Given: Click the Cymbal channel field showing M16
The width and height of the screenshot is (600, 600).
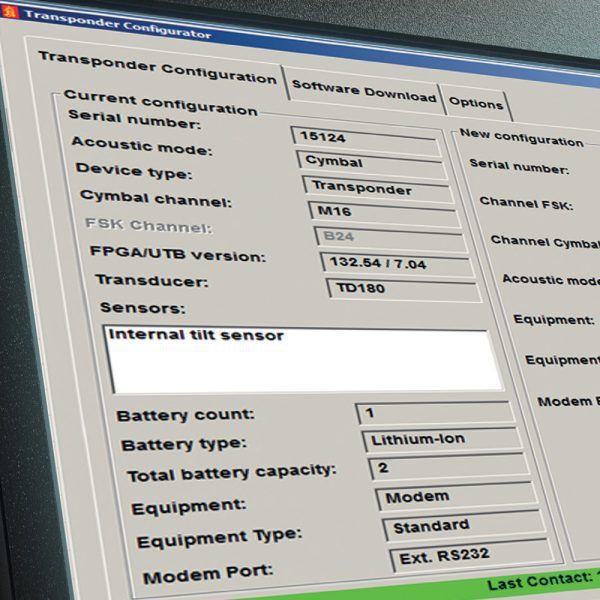Looking at the screenshot, I should click(x=383, y=213).
